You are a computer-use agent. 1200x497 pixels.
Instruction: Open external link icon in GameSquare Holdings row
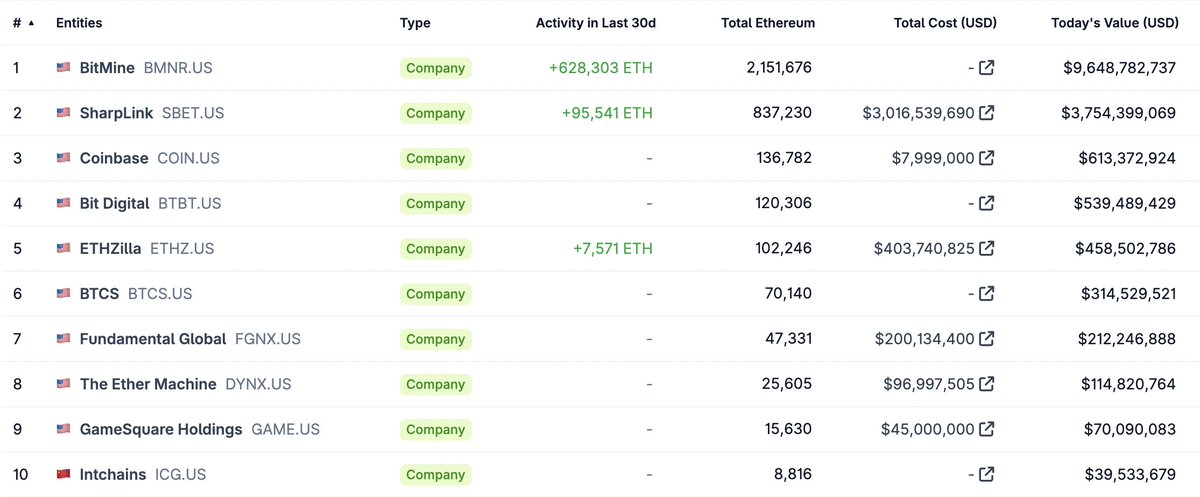[x=986, y=429]
